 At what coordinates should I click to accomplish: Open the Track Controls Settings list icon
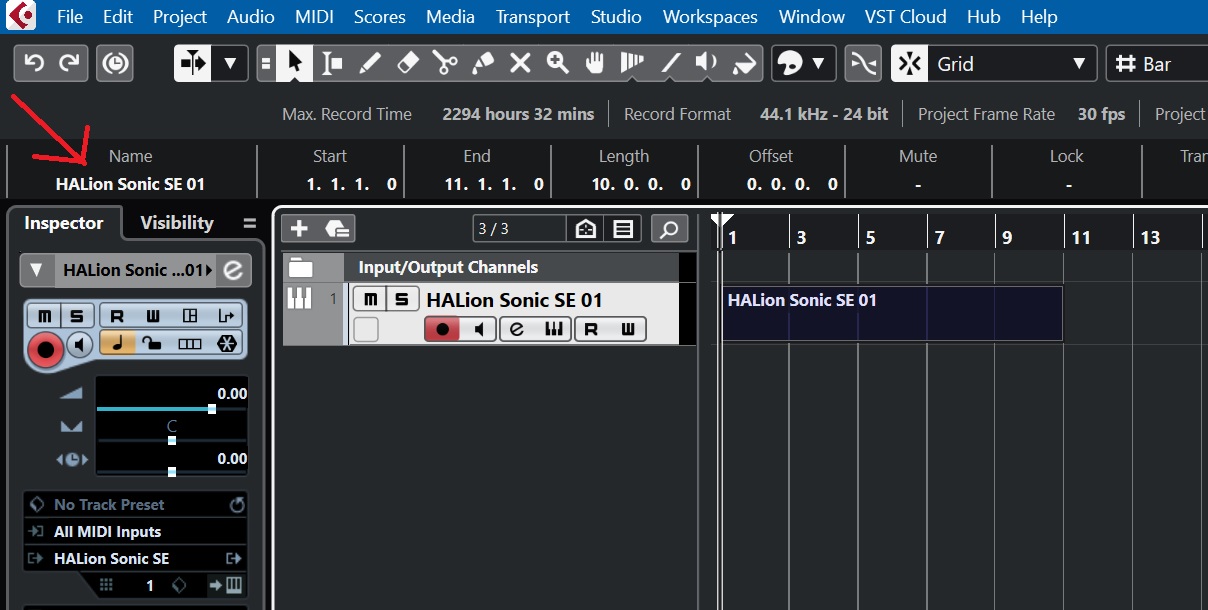coord(623,229)
